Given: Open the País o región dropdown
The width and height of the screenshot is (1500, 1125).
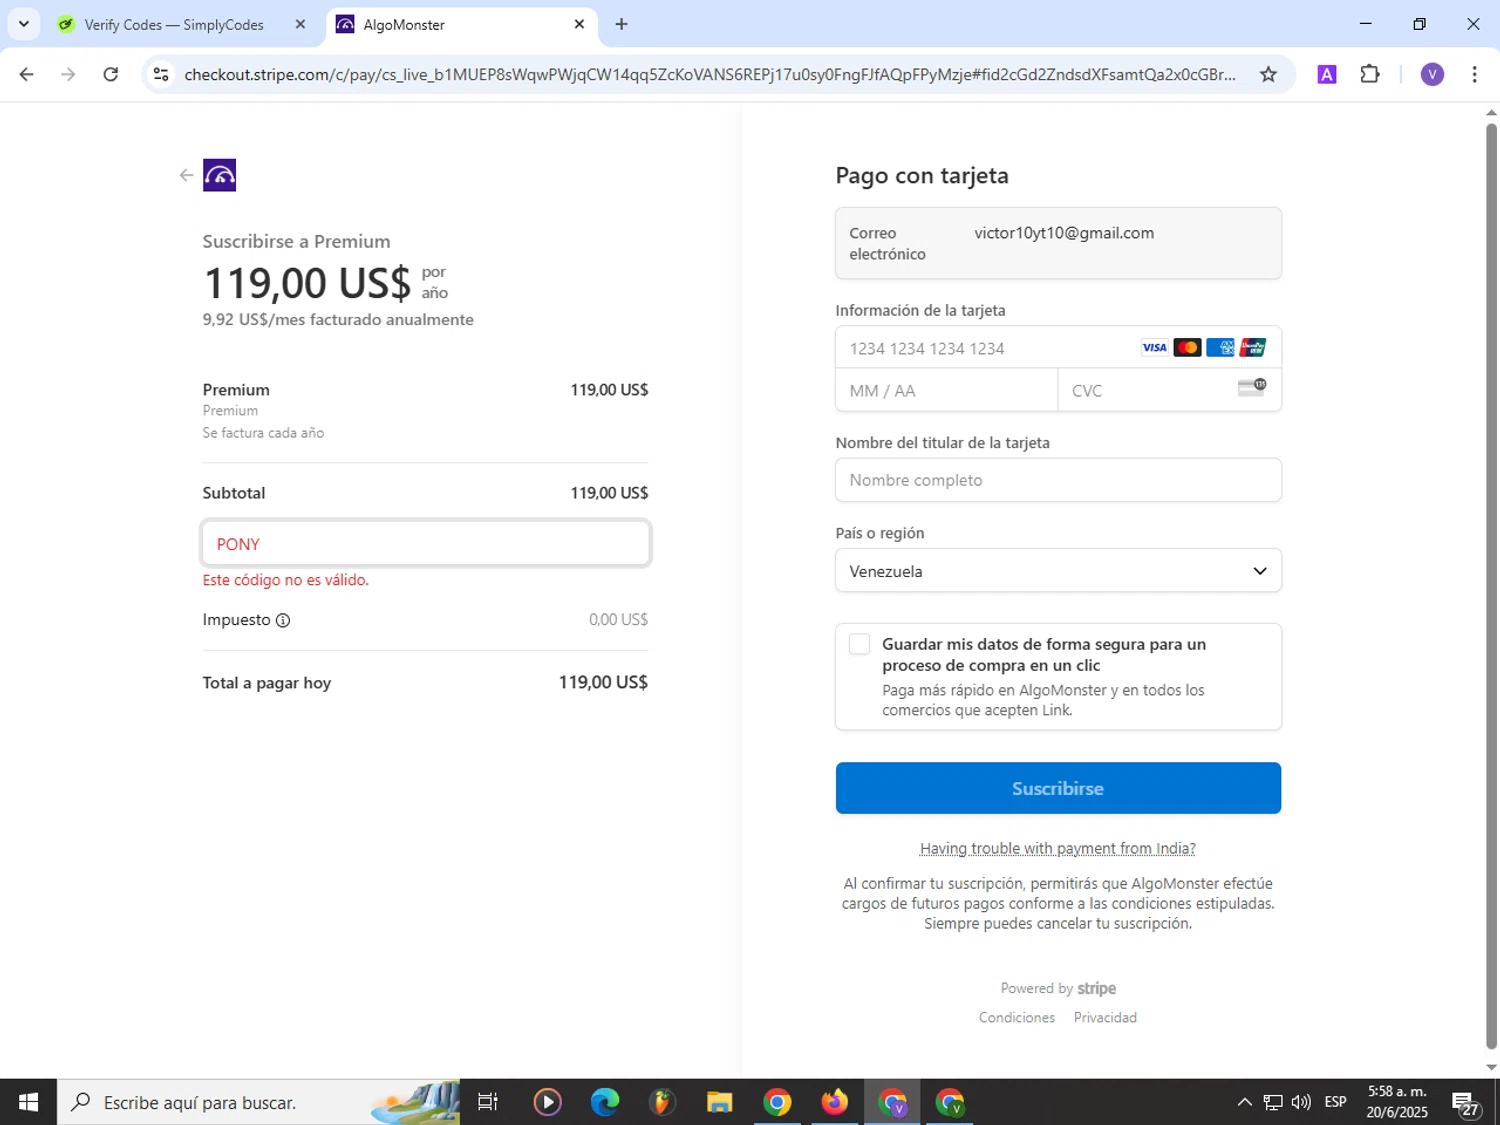Looking at the screenshot, I should pos(1058,571).
